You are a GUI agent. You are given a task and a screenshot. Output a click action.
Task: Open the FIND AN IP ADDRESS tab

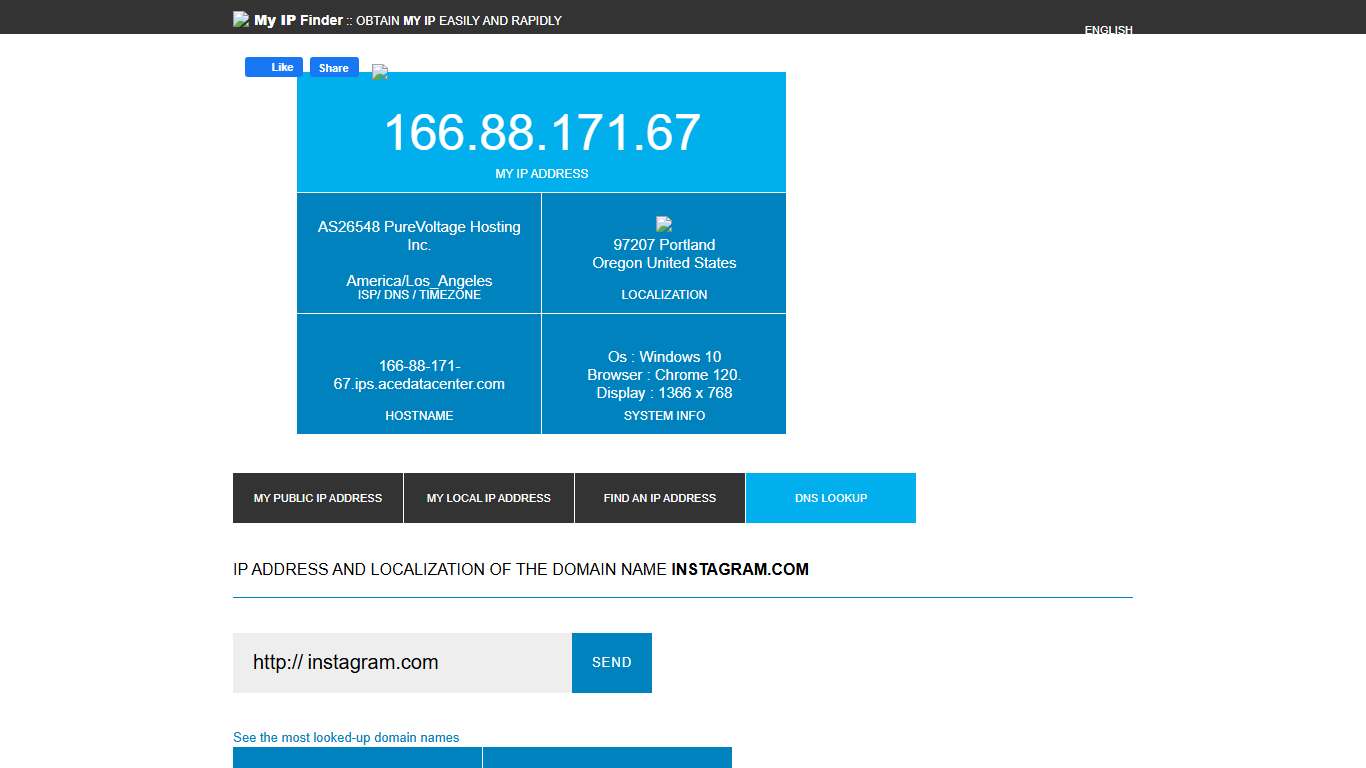(x=659, y=497)
